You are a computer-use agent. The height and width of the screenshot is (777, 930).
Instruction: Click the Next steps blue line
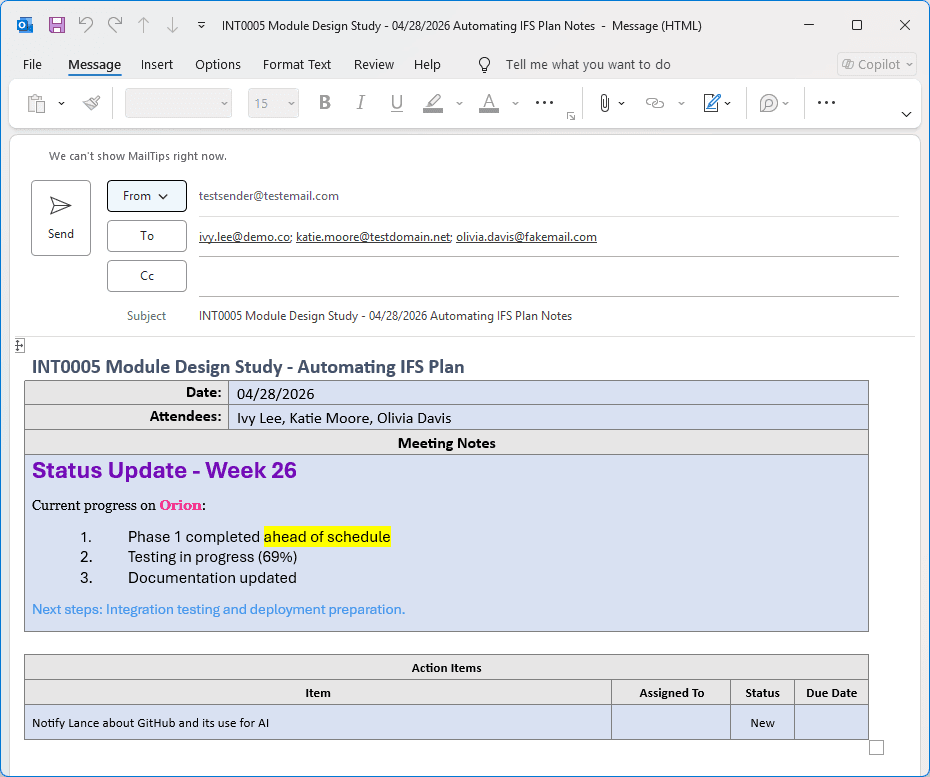[x=218, y=609]
